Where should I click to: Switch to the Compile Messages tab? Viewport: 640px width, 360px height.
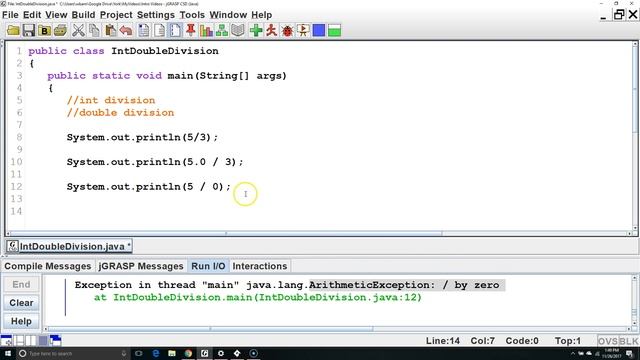click(48, 266)
